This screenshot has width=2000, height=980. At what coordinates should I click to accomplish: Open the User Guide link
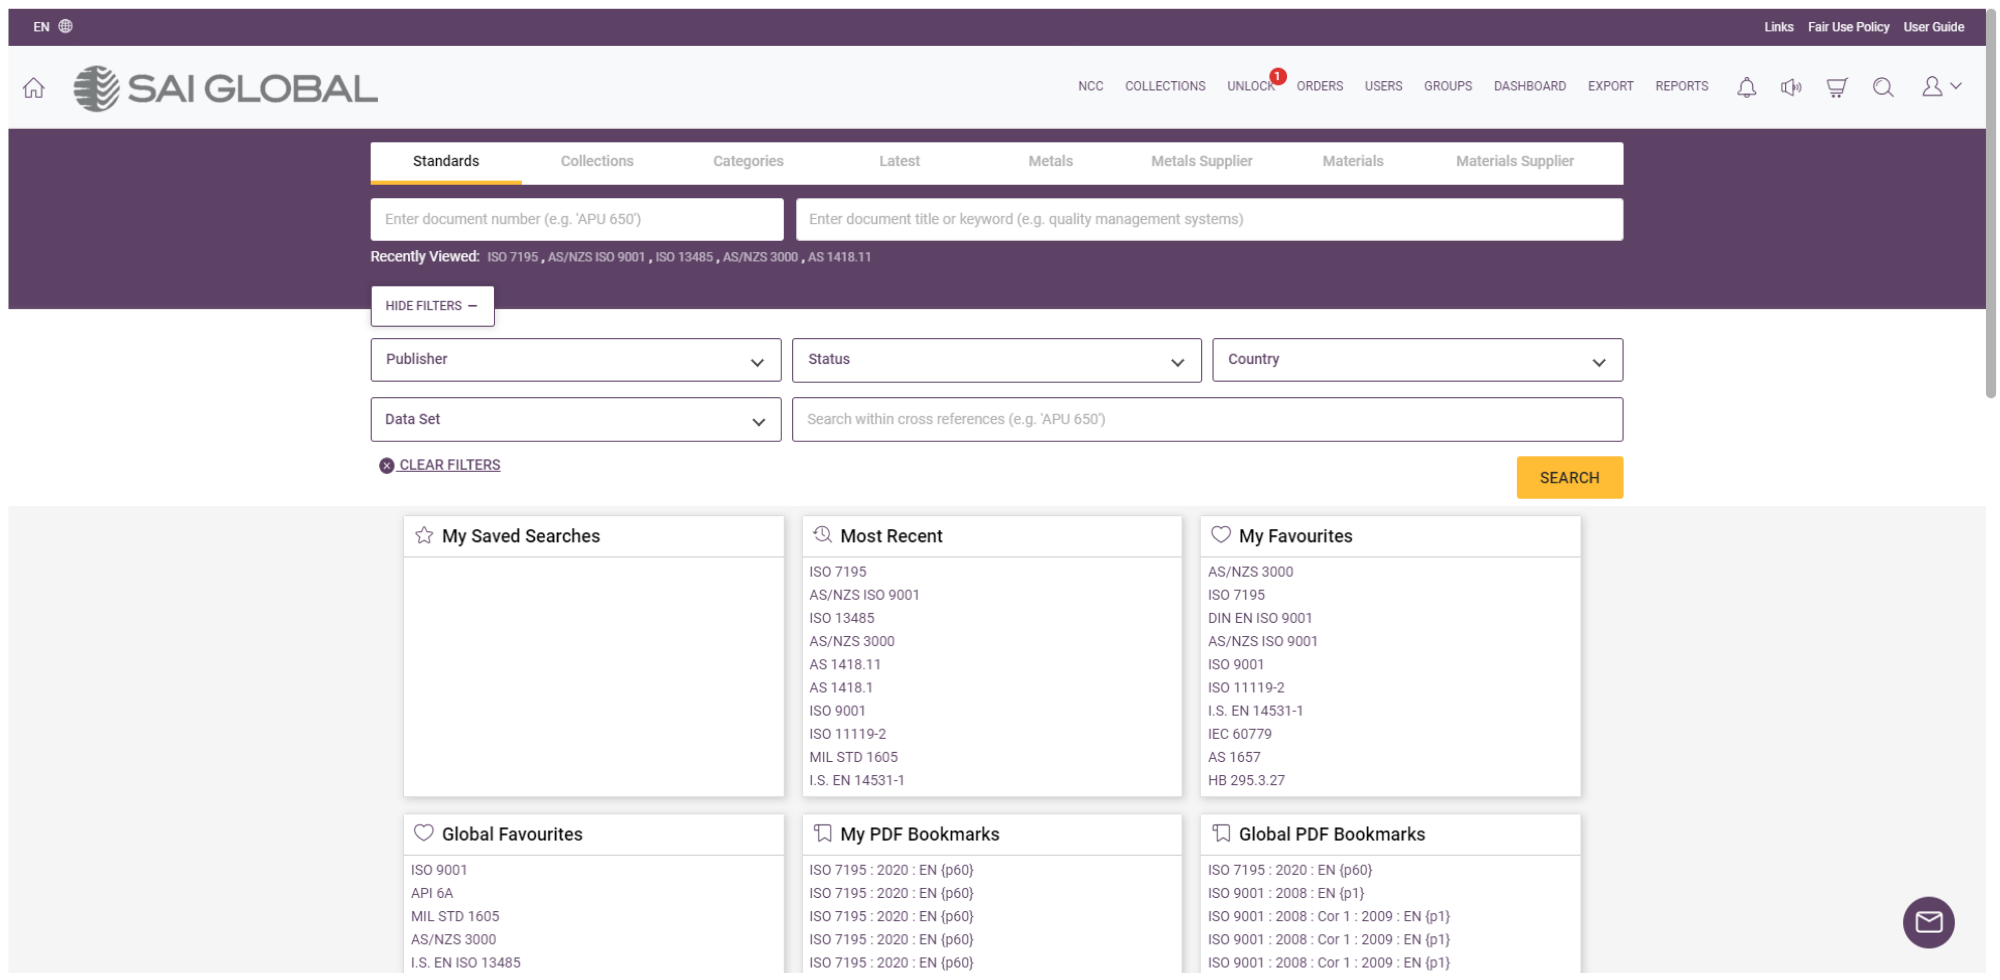[x=1933, y=27]
